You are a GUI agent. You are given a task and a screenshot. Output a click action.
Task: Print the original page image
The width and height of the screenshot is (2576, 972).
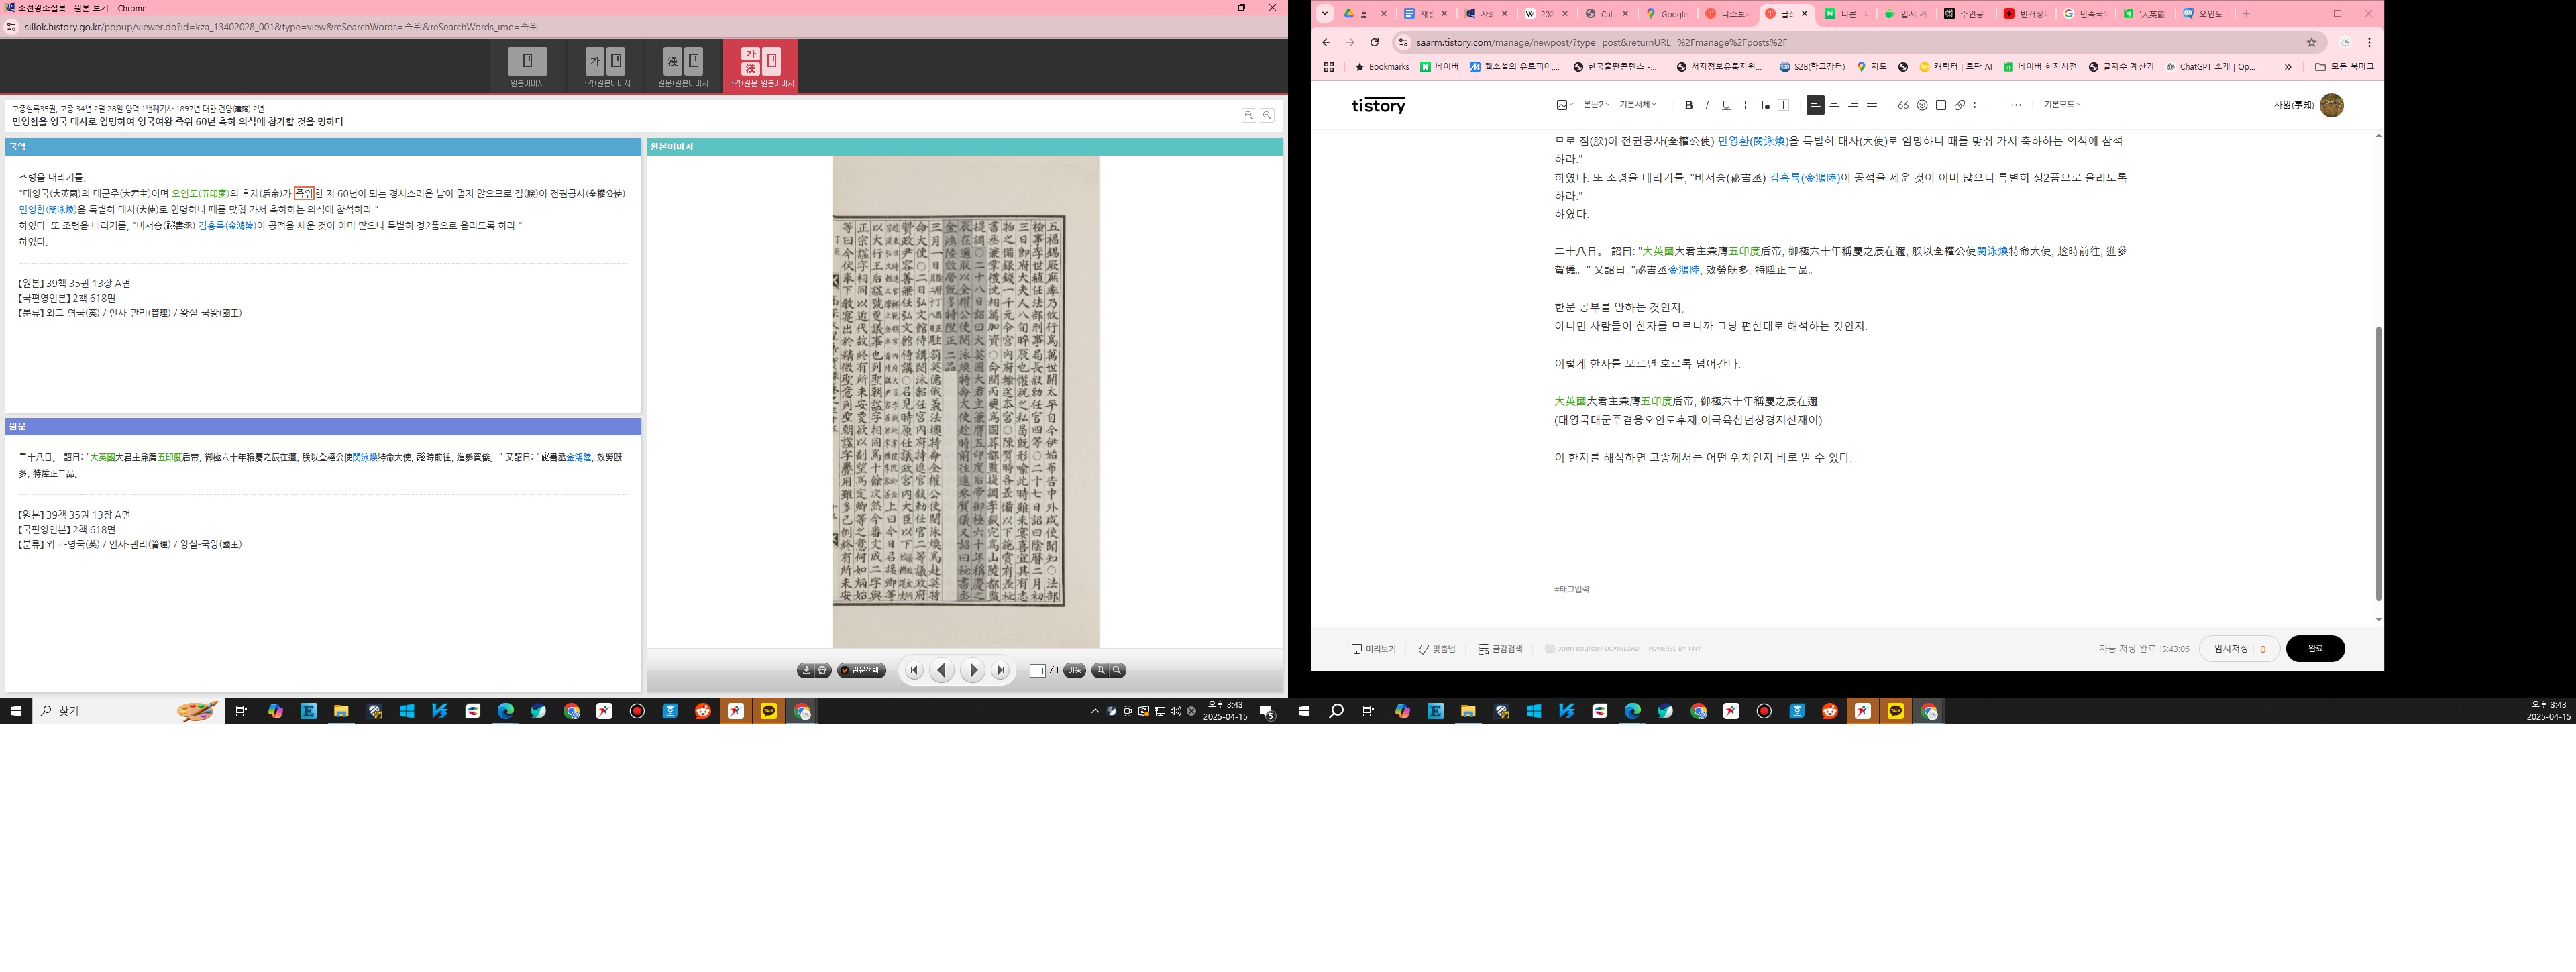coord(822,671)
